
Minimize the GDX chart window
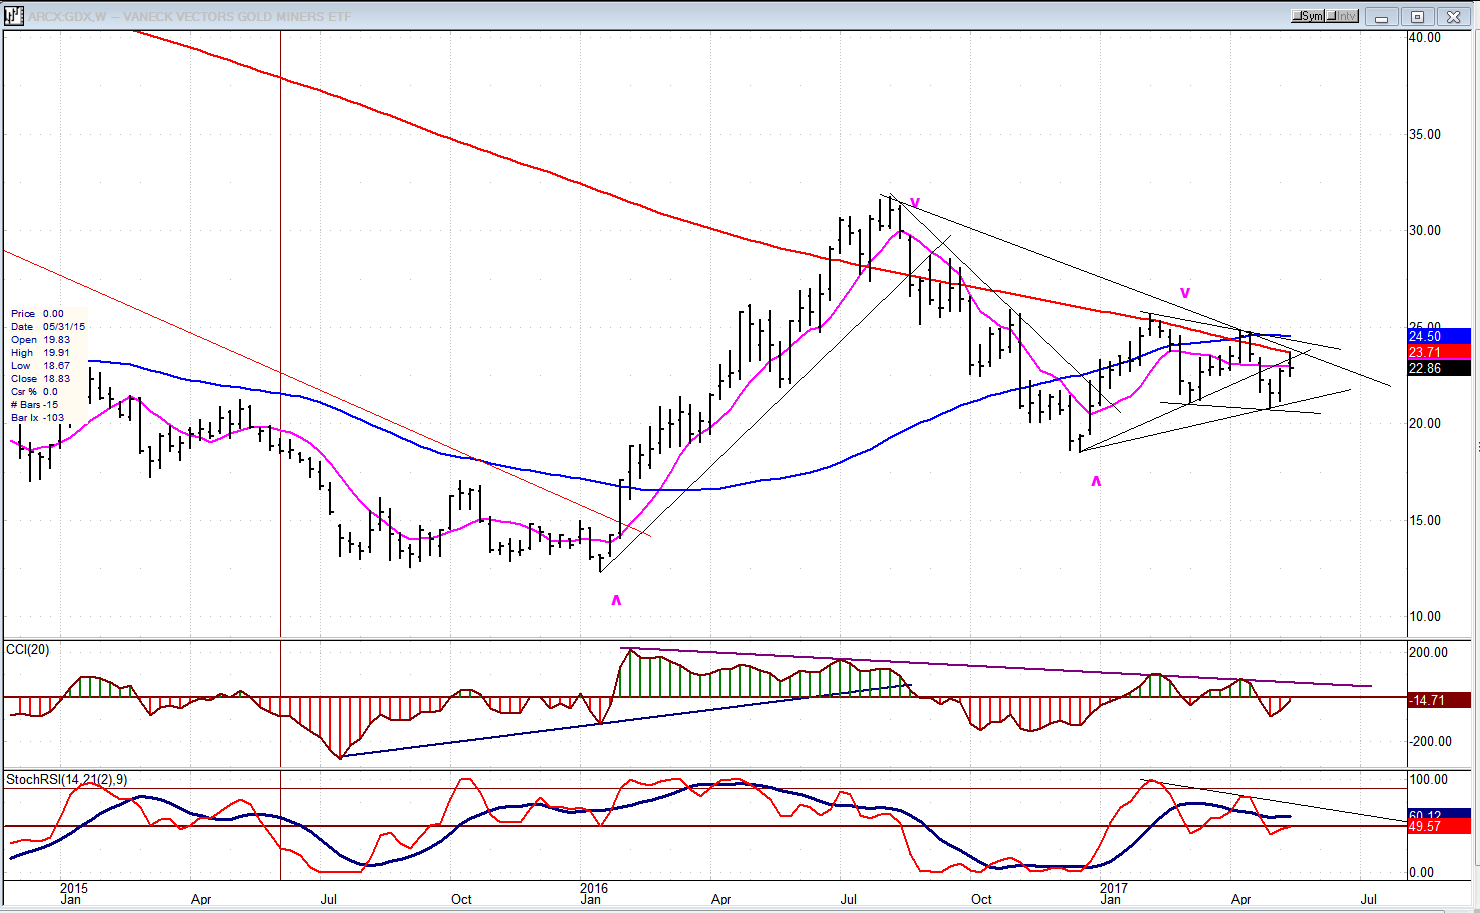1382,16
